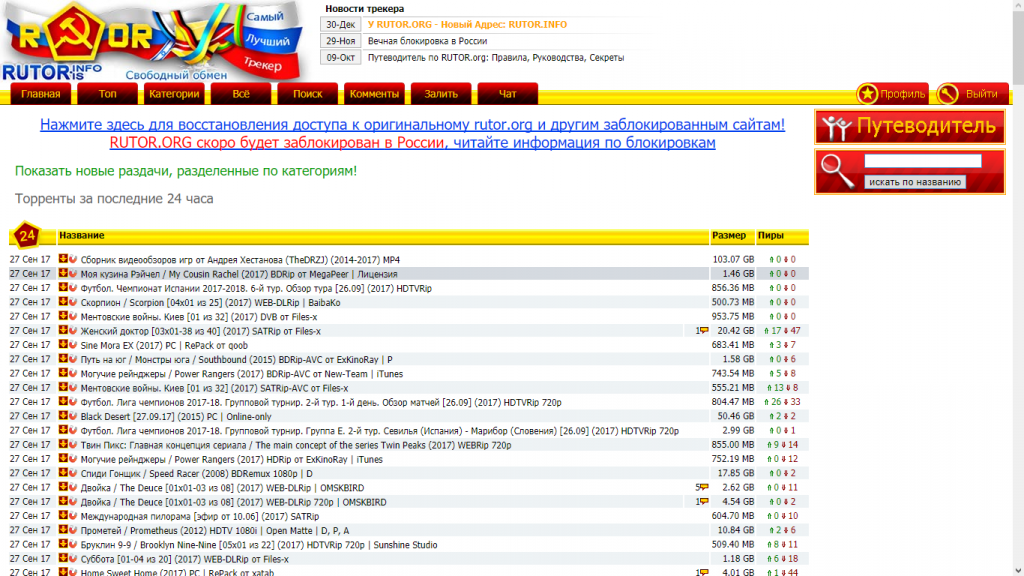Open magnet link for Black Desert
Image resolution: width=1024 pixels, height=576 pixels.
coord(72,416)
